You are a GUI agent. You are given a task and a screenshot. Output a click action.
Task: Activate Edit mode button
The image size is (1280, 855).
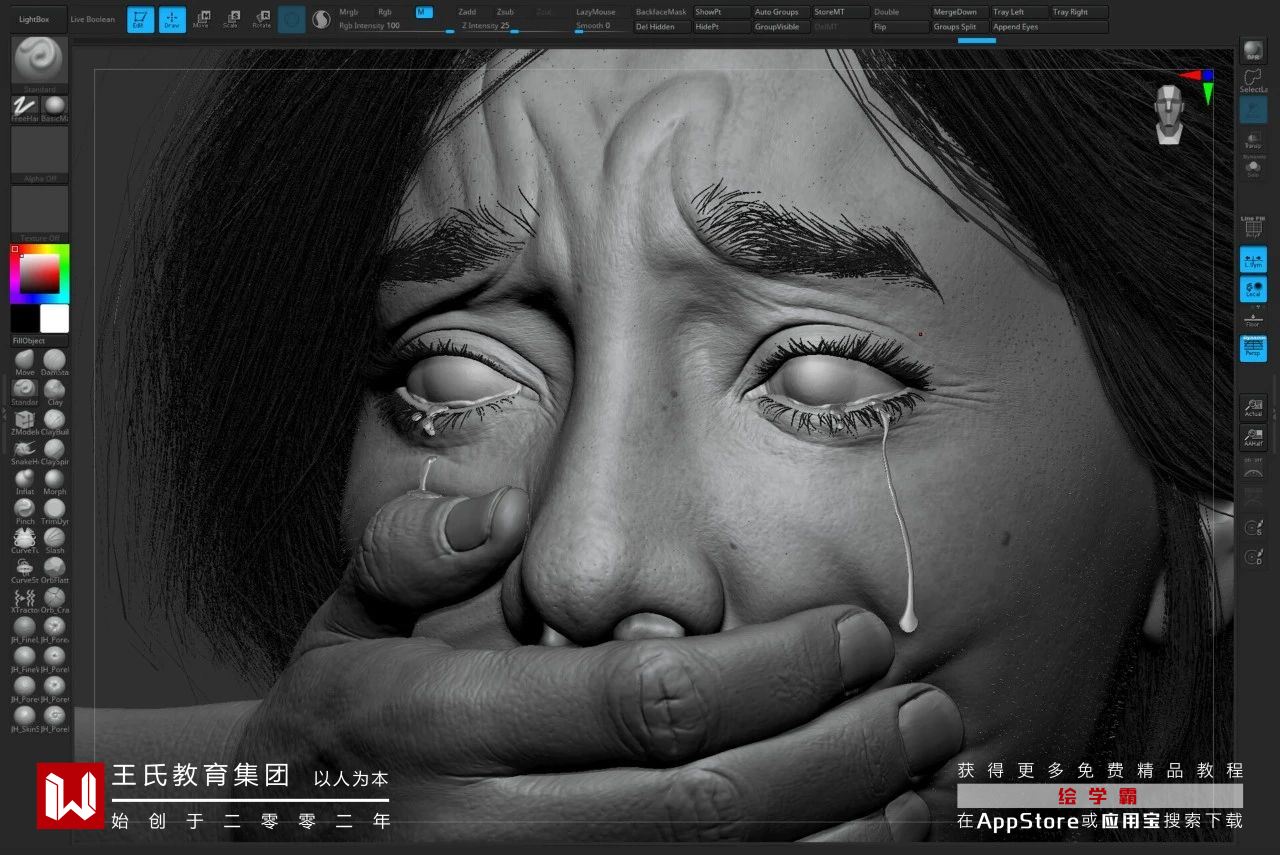click(x=141, y=19)
